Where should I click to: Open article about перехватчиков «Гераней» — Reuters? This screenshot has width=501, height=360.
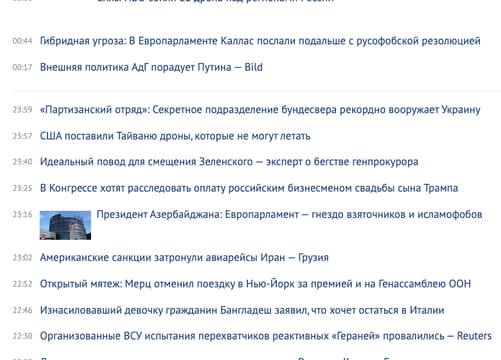tap(266, 336)
